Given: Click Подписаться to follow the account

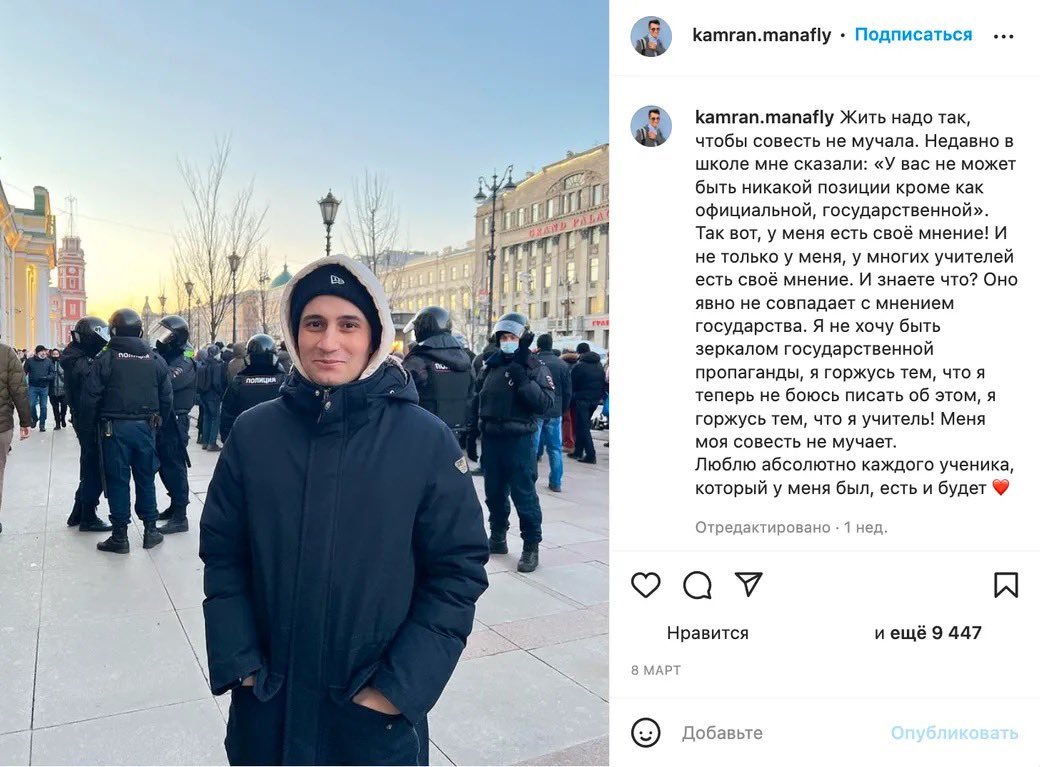Looking at the screenshot, I should (x=913, y=35).
